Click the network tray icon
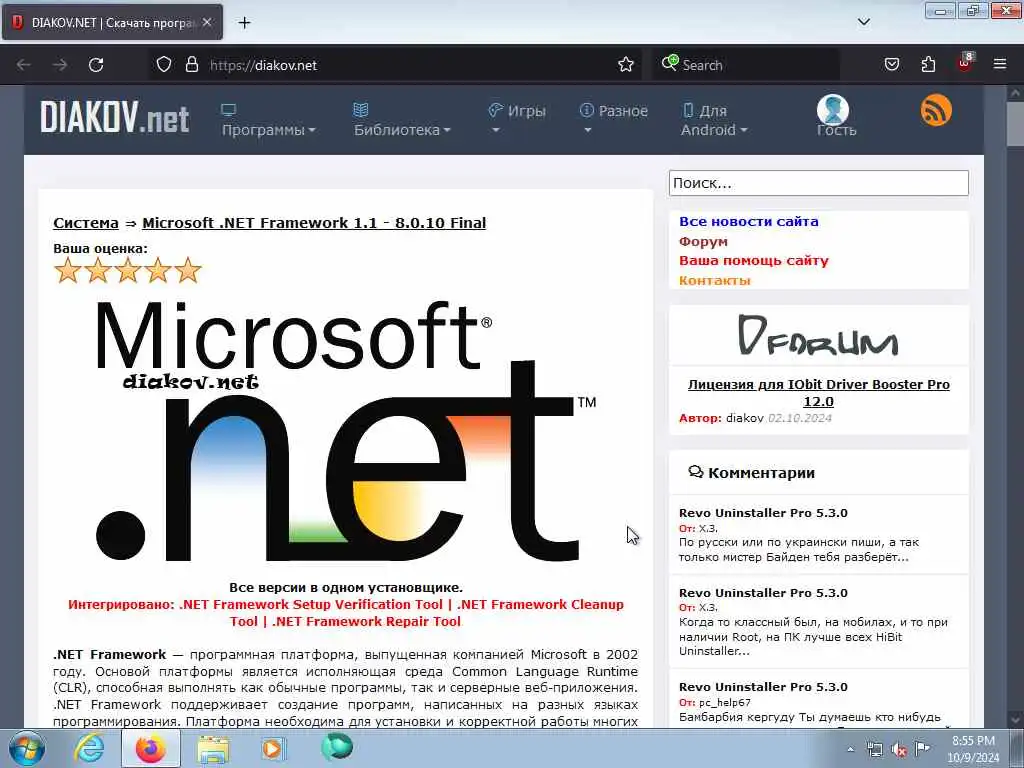This screenshot has width=1024, height=768. 874,750
